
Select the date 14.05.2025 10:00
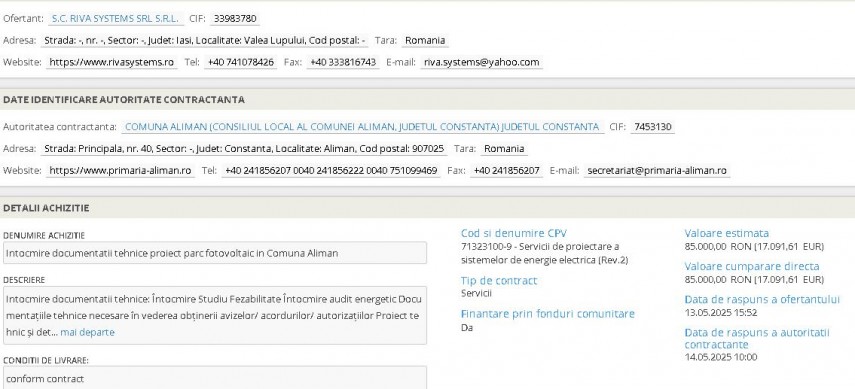(721, 357)
